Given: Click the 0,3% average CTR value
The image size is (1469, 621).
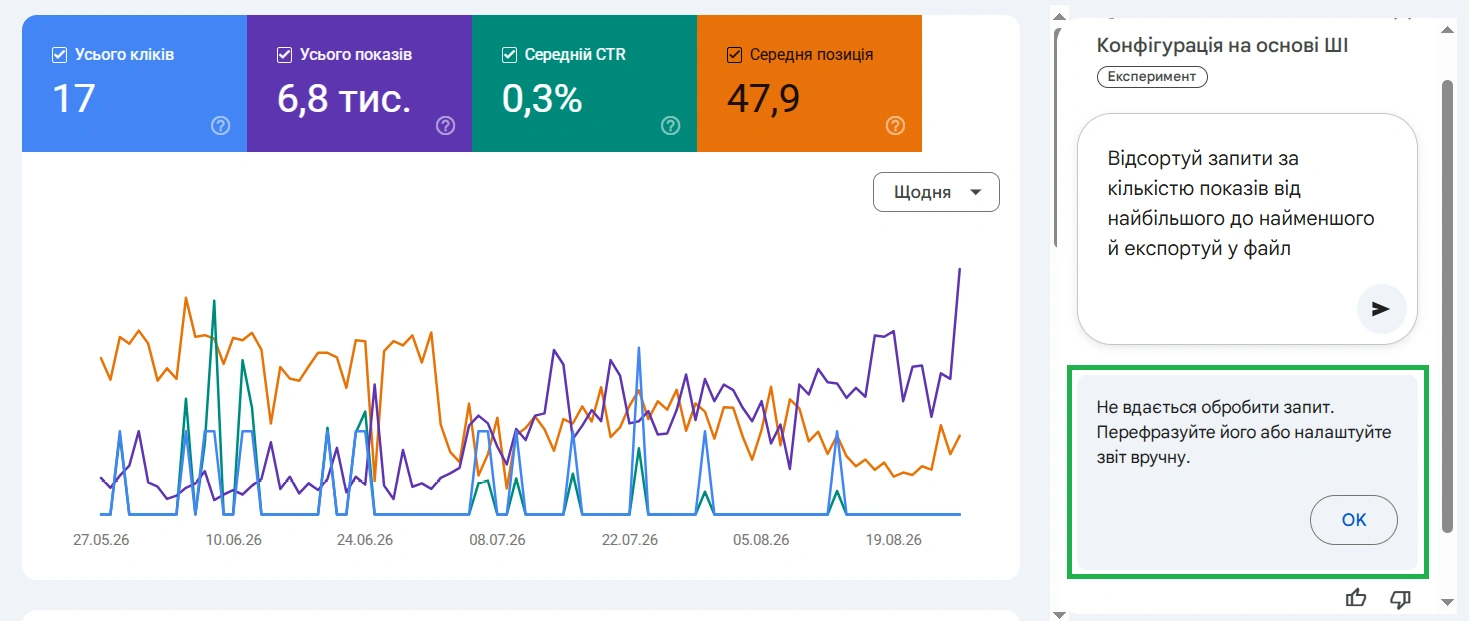Looking at the screenshot, I should click(x=541, y=99).
